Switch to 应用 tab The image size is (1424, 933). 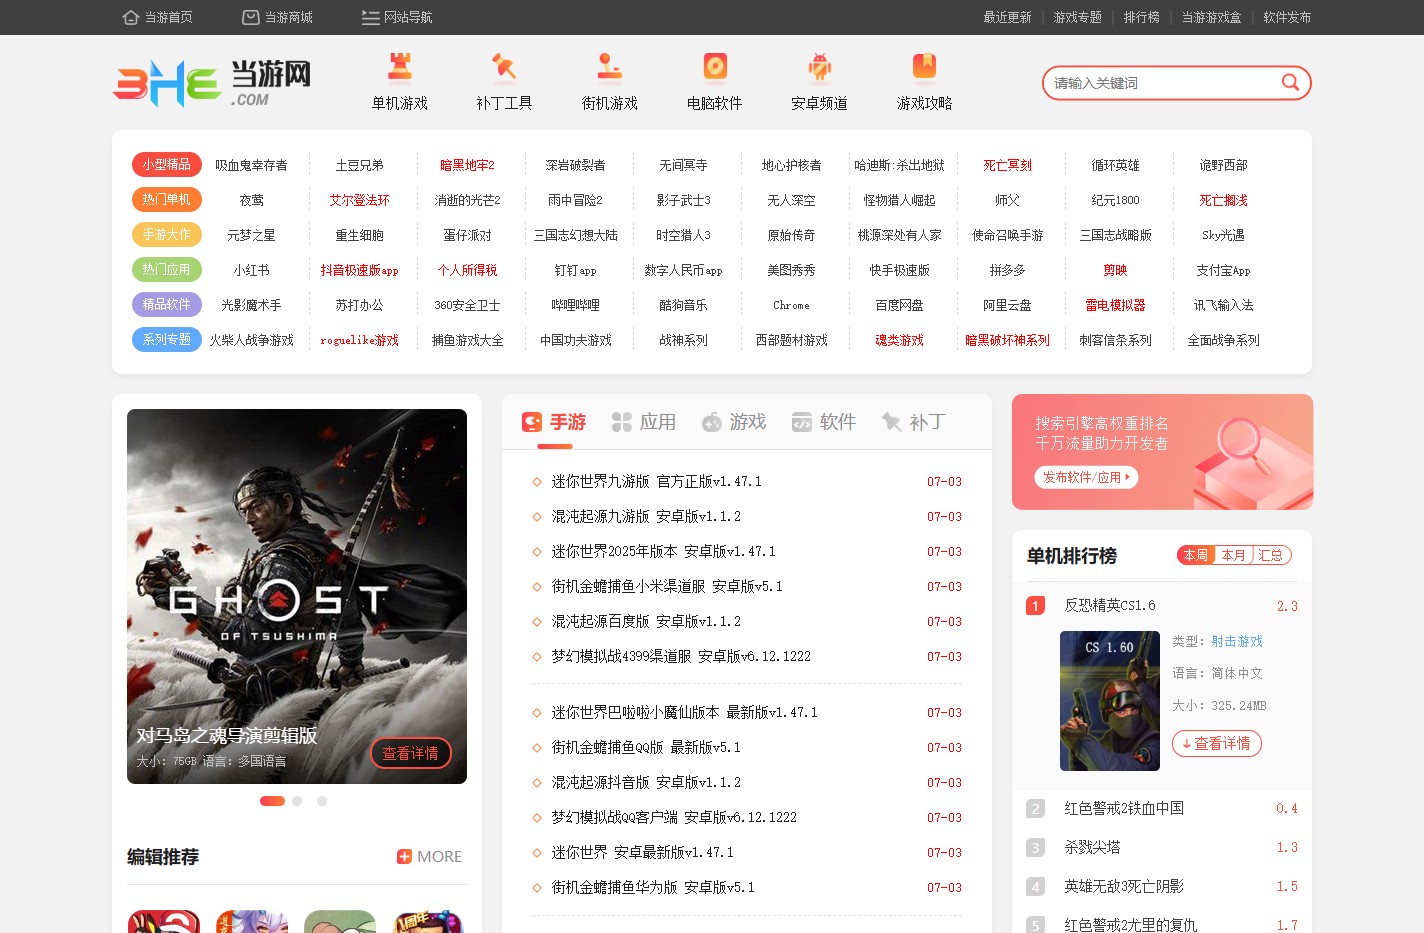pos(644,422)
